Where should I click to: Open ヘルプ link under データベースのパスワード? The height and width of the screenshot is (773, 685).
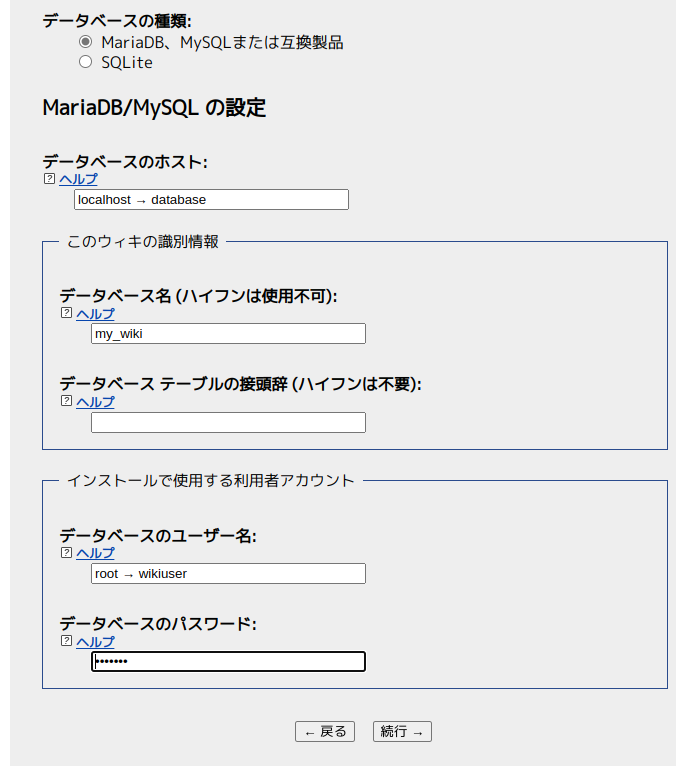pos(95,641)
